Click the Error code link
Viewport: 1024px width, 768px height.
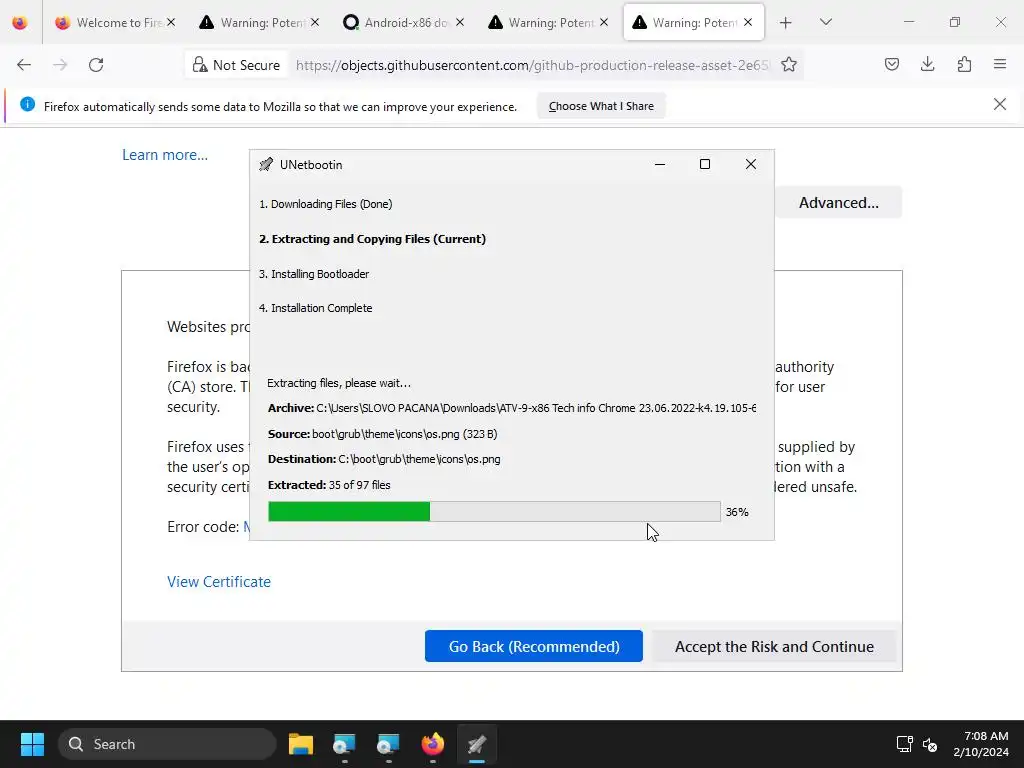(246, 526)
